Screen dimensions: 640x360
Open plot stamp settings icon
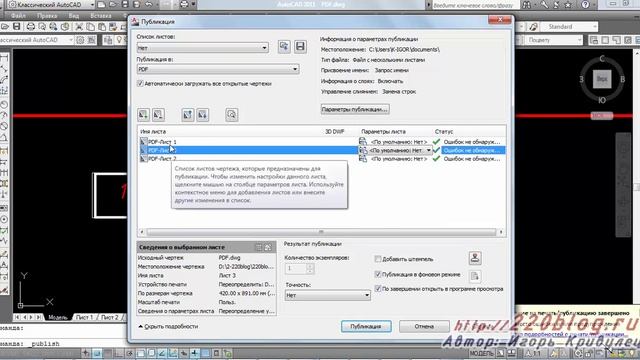pos(475,258)
